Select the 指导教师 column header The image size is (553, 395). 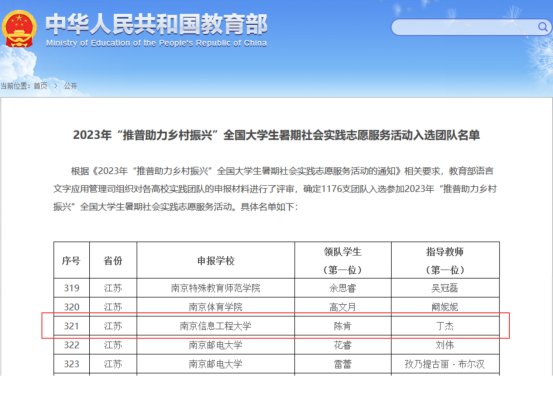445,260
